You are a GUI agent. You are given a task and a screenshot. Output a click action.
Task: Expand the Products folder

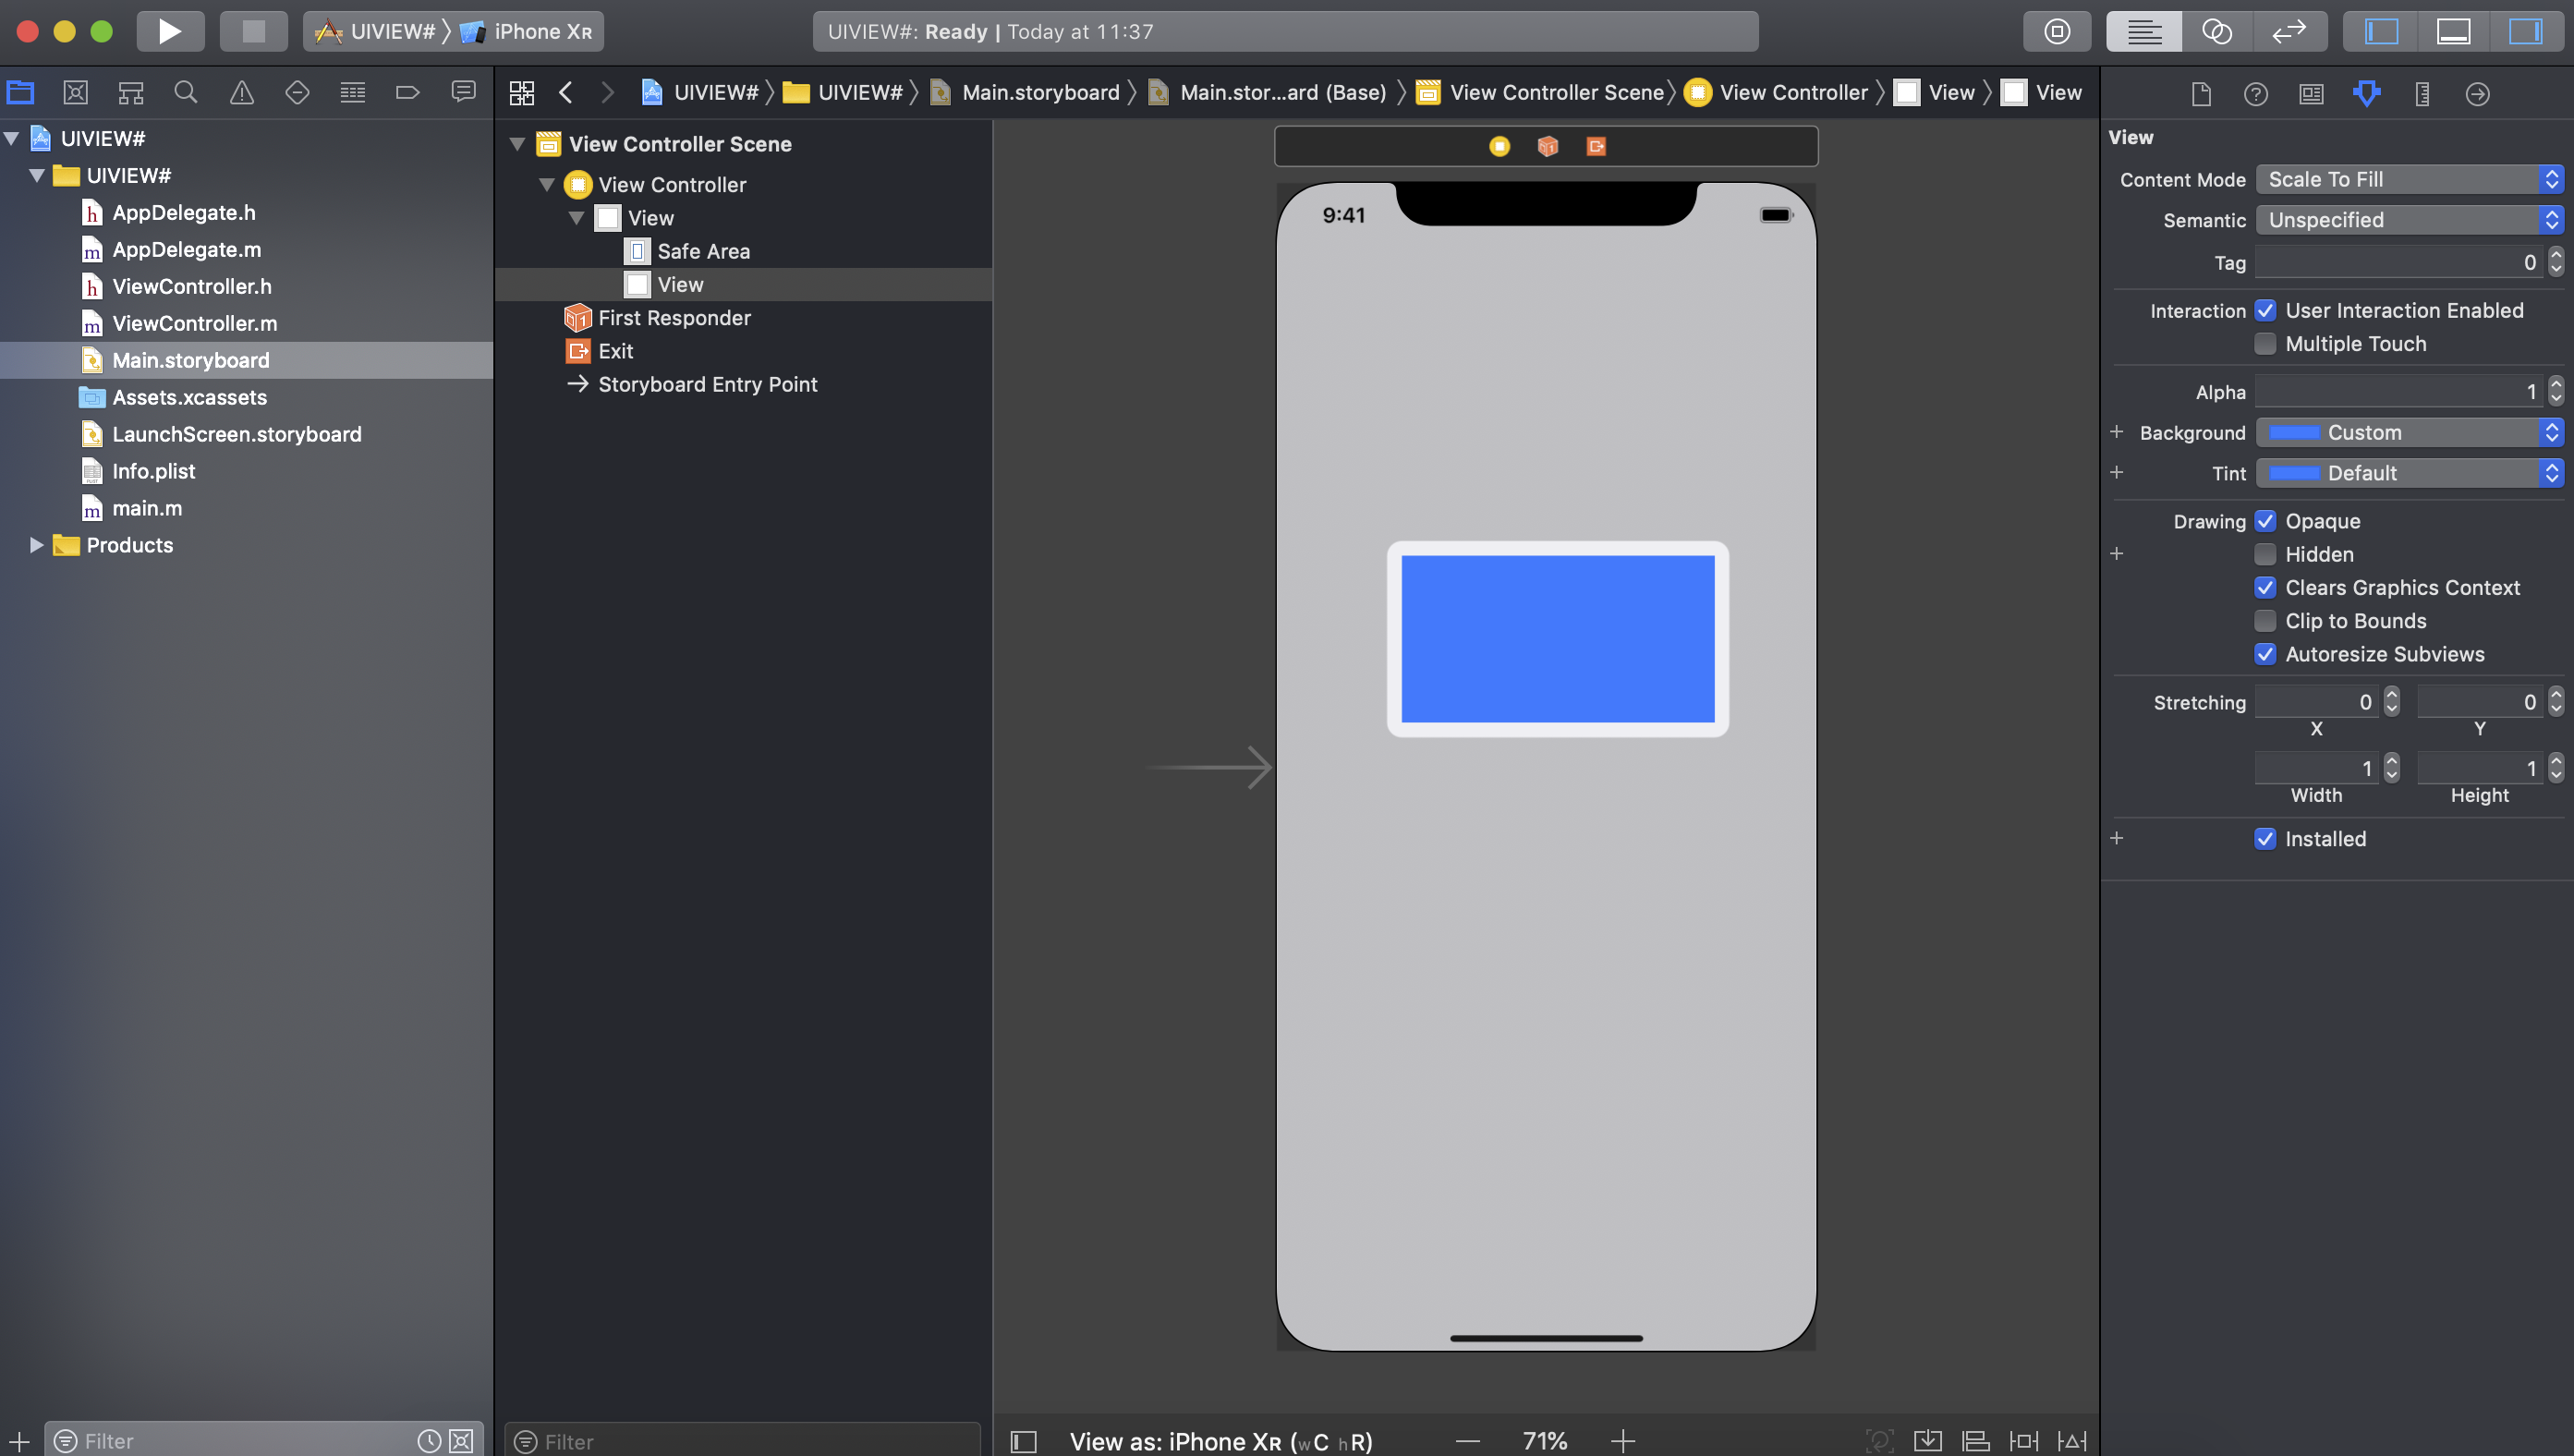click(36, 545)
